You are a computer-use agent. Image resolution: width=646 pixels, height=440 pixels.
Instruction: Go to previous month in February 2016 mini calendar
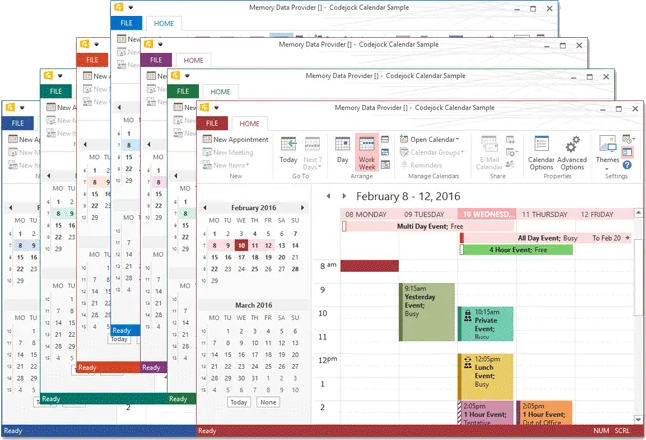205,208
